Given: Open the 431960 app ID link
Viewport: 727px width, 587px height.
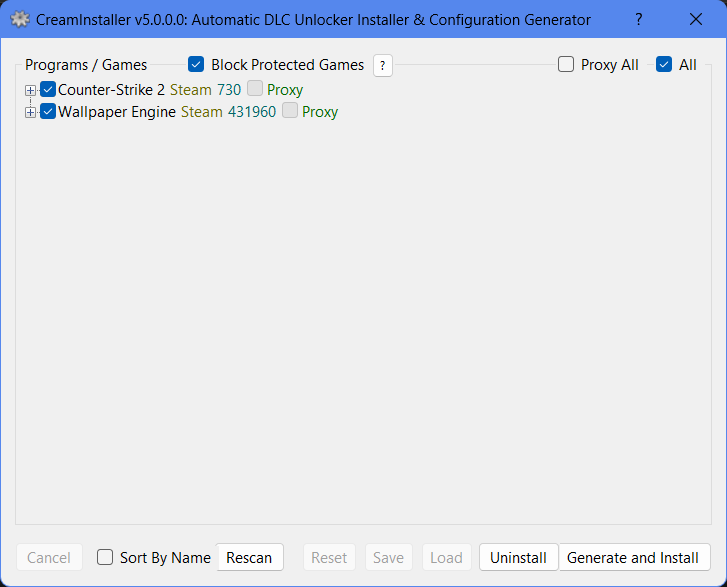Looking at the screenshot, I should tap(252, 112).
